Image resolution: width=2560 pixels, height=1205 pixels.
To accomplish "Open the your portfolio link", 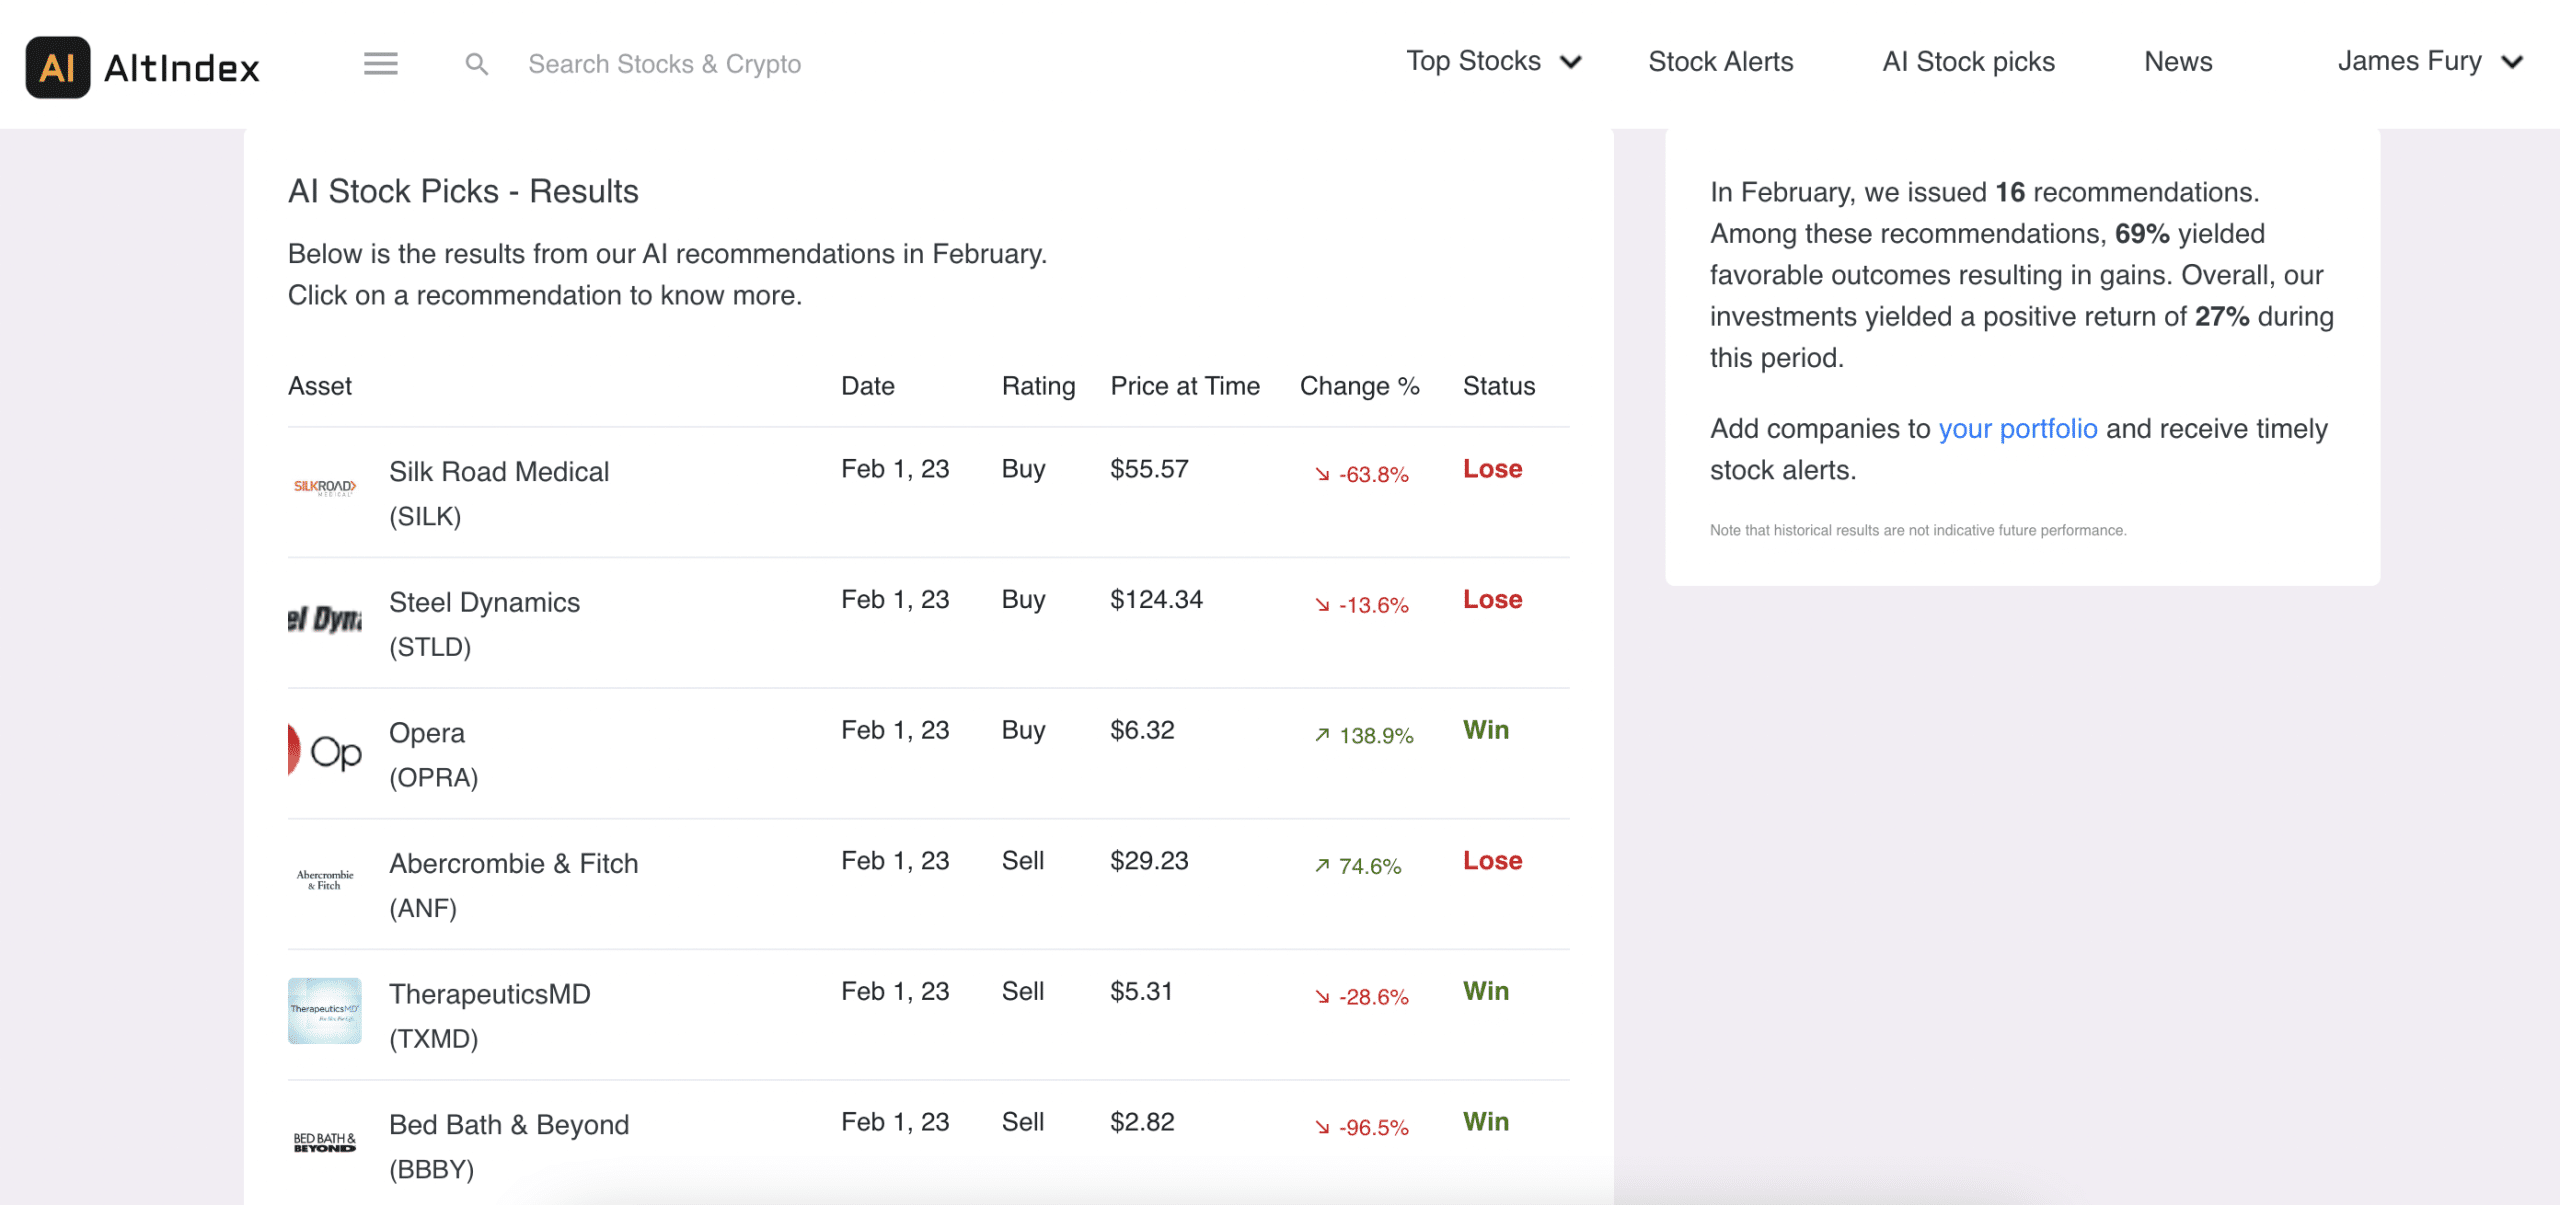I will point(2017,428).
